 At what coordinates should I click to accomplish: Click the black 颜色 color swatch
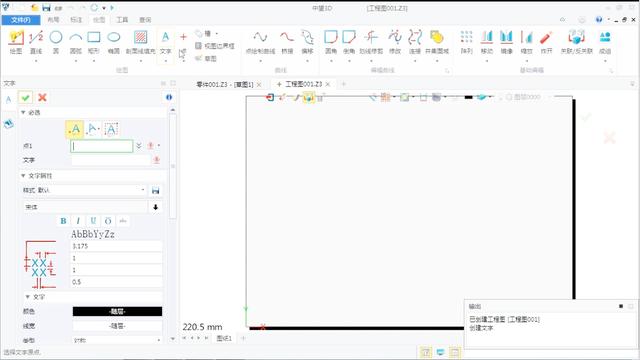click(x=118, y=311)
